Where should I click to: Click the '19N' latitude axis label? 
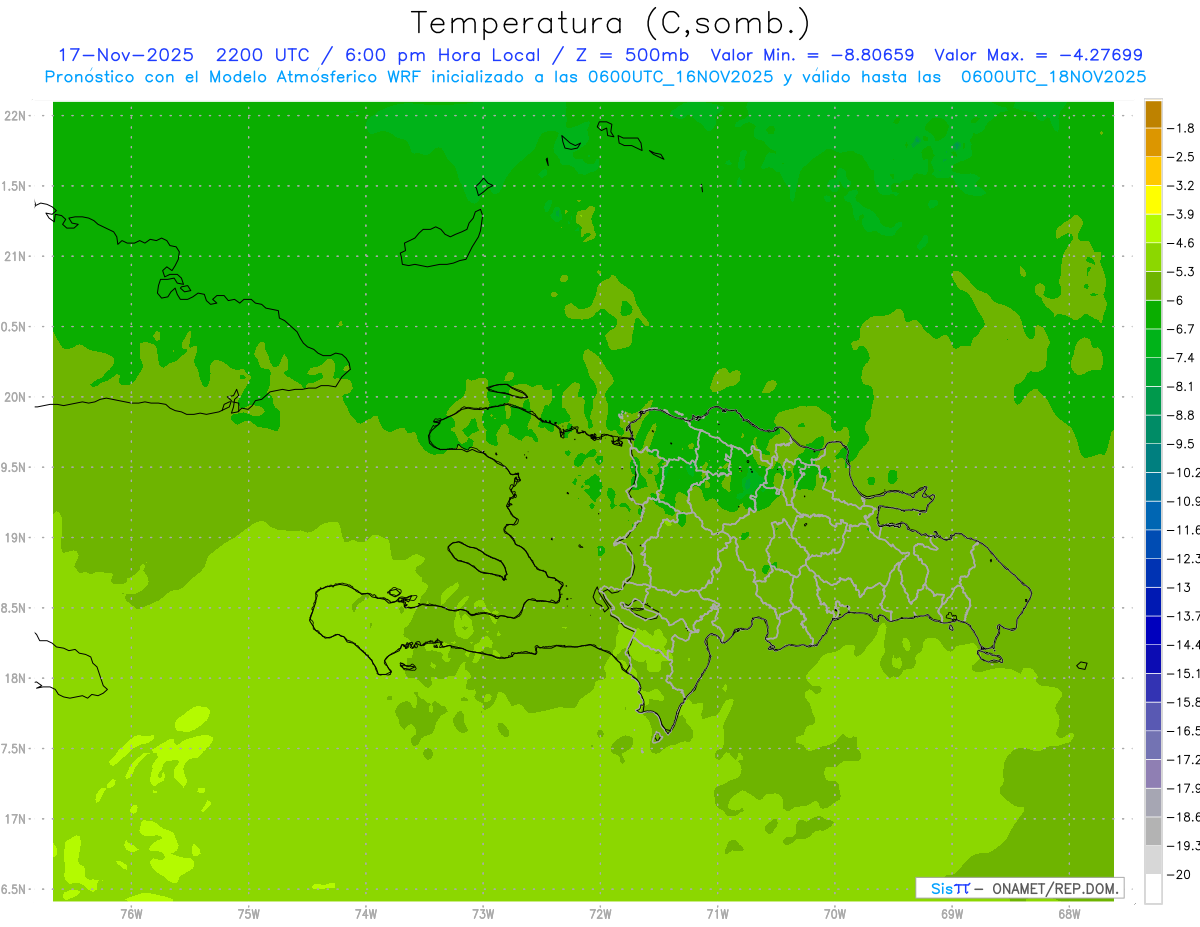click(17, 538)
